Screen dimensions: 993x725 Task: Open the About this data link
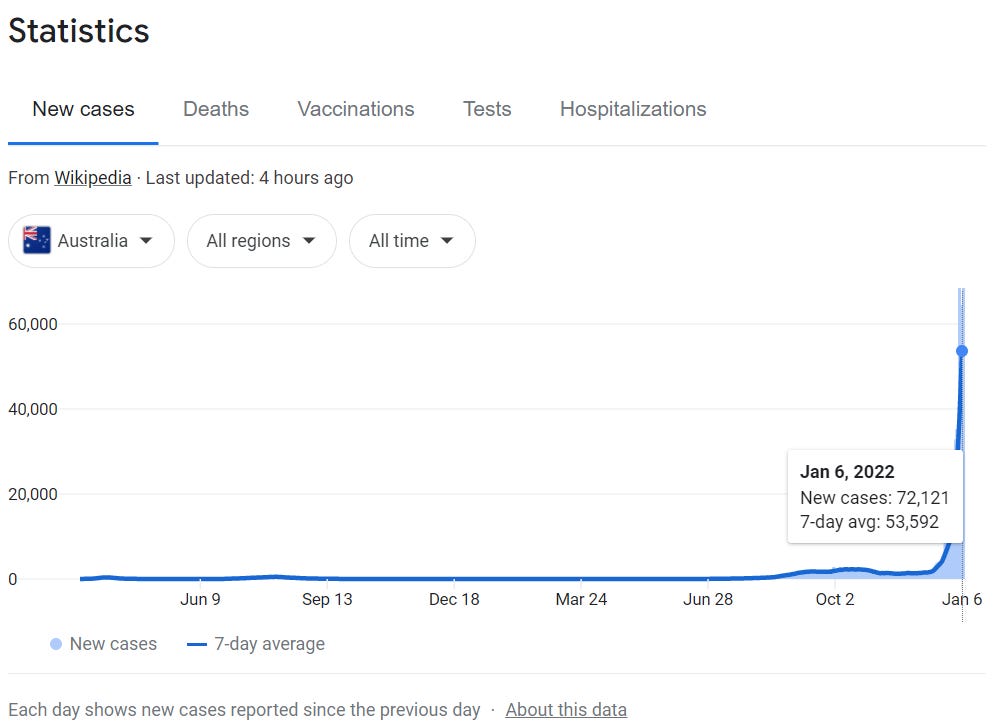[x=566, y=710]
